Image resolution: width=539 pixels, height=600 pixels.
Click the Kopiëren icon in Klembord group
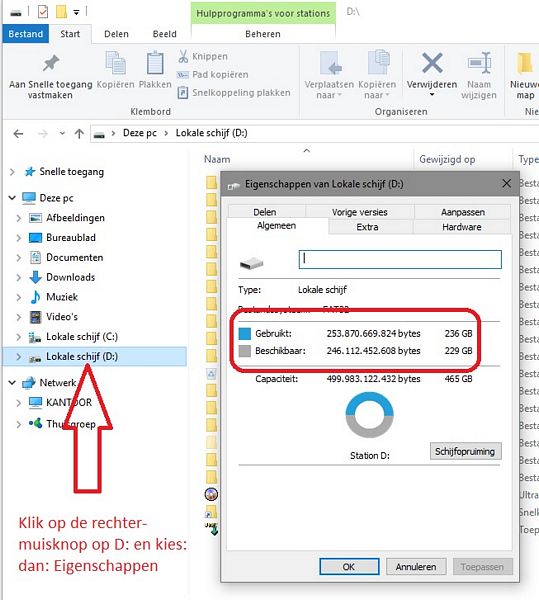(x=115, y=63)
